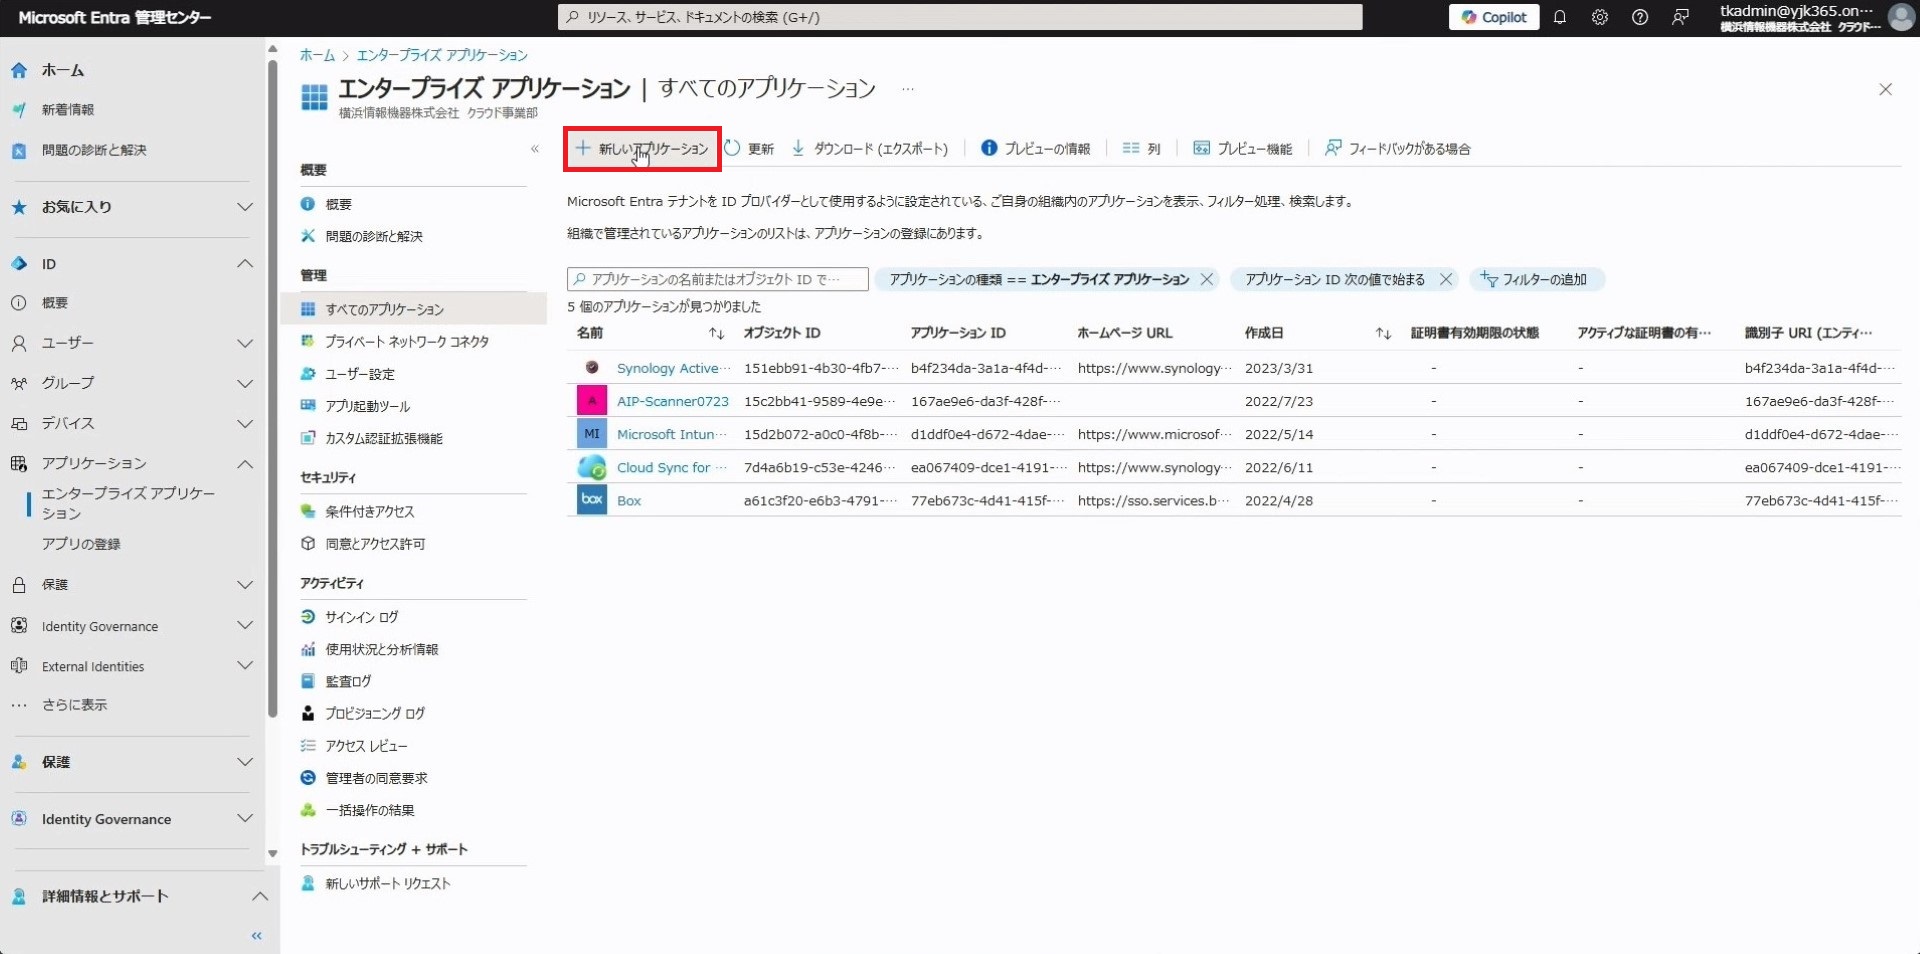Click the ellipsis next to page title
The width and height of the screenshot is (1920, 954).
point(907,89)
